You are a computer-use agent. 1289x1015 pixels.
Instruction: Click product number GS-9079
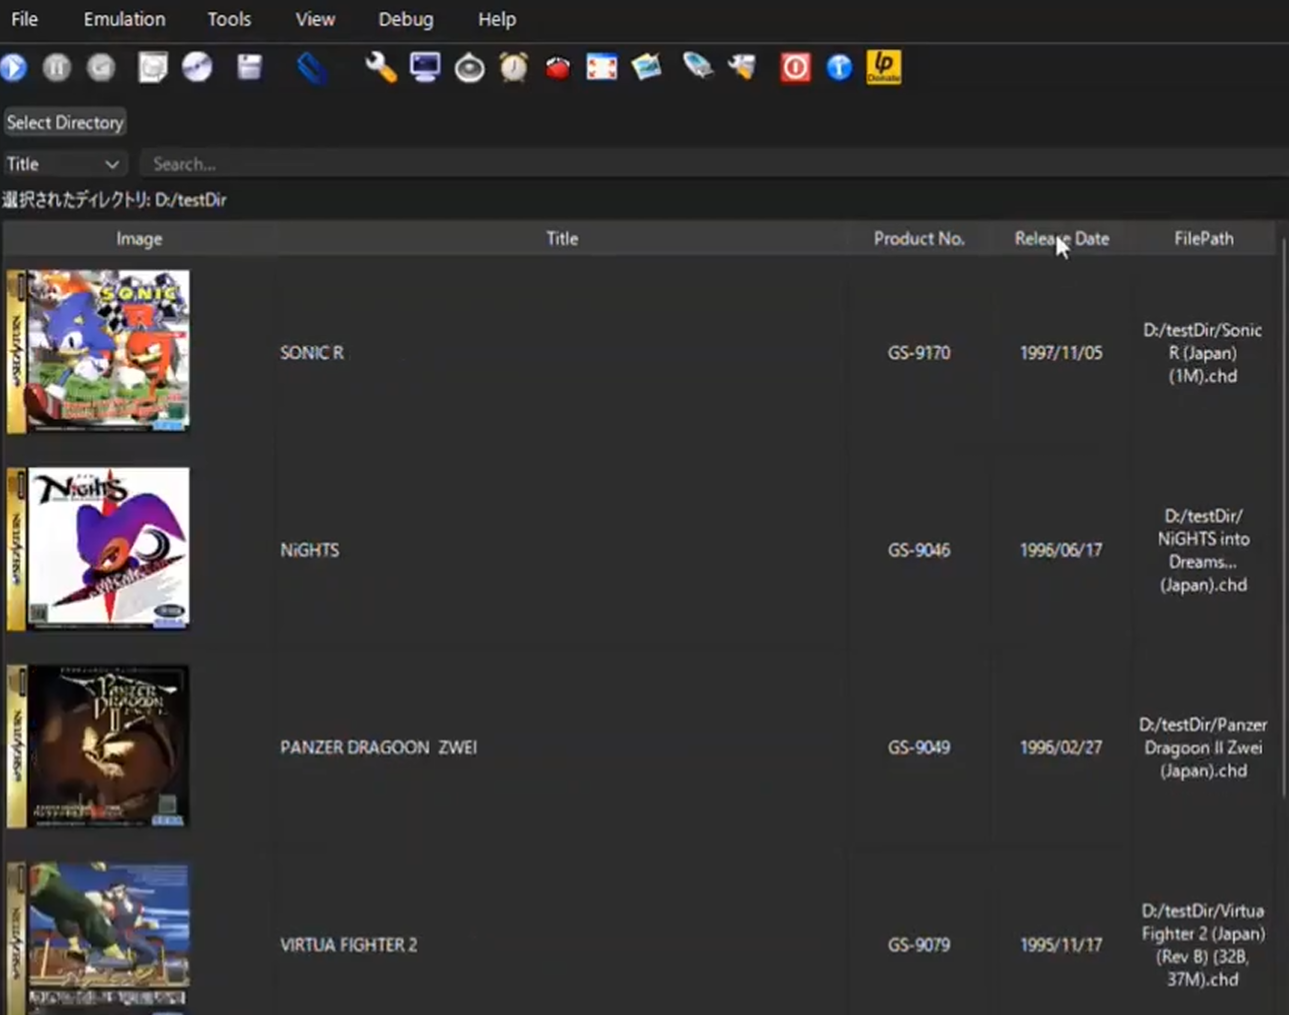click(919, 944)
